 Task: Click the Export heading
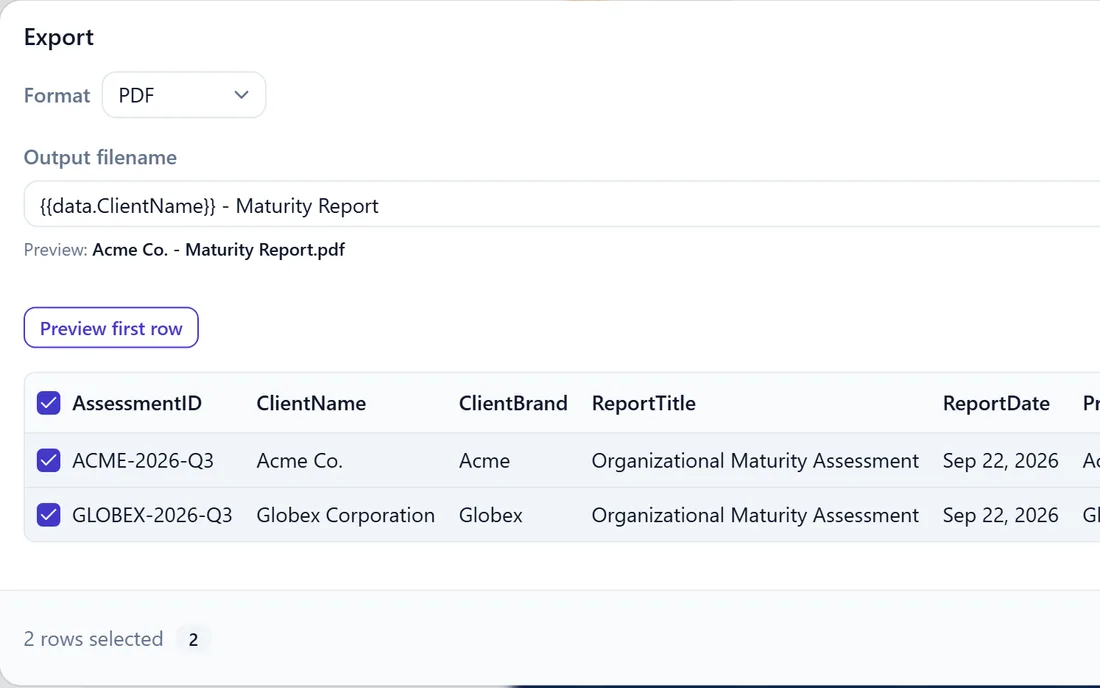pos(58,37)
